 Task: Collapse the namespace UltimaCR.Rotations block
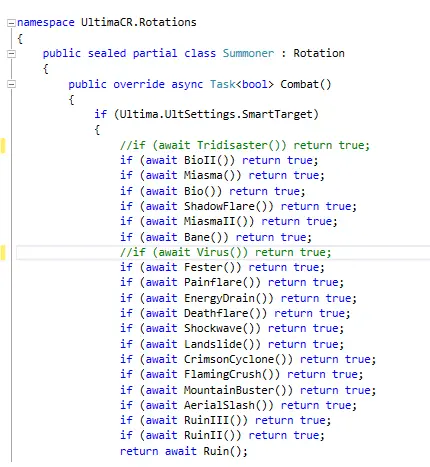click(x=11, y=23)
